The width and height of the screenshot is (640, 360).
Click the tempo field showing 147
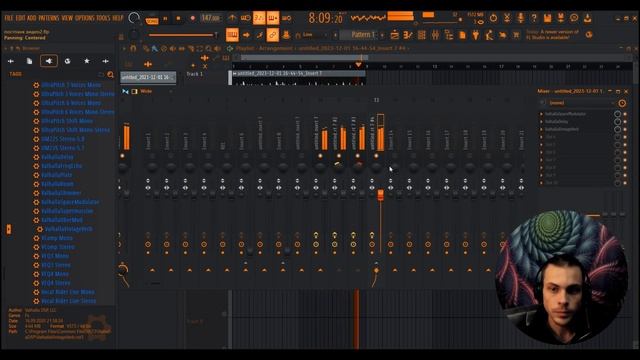[211, 18]
